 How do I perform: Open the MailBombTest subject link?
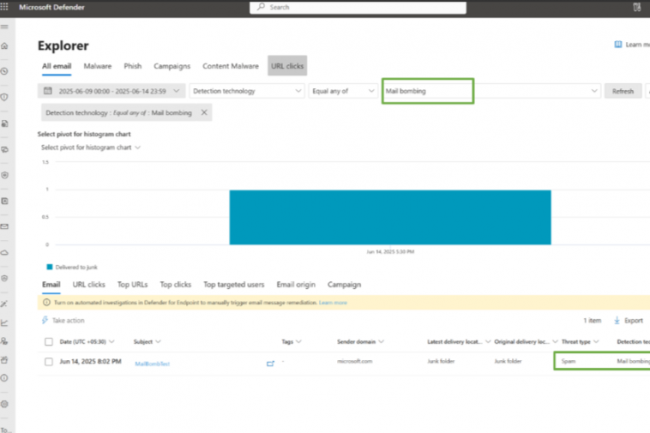tap(152, 364)
